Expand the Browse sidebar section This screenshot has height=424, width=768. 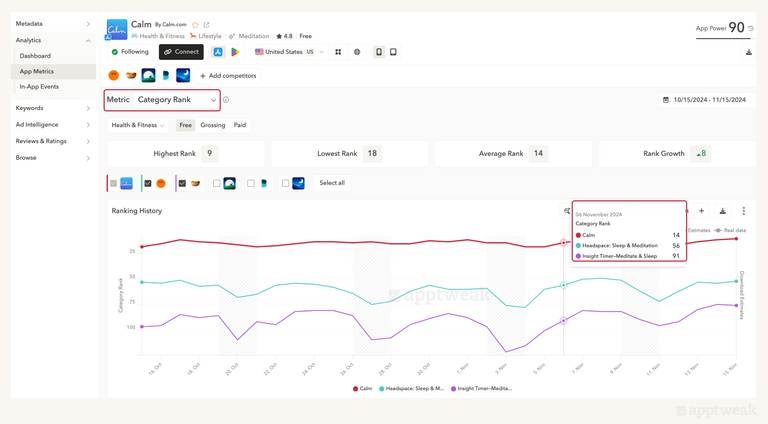point(53,158)
